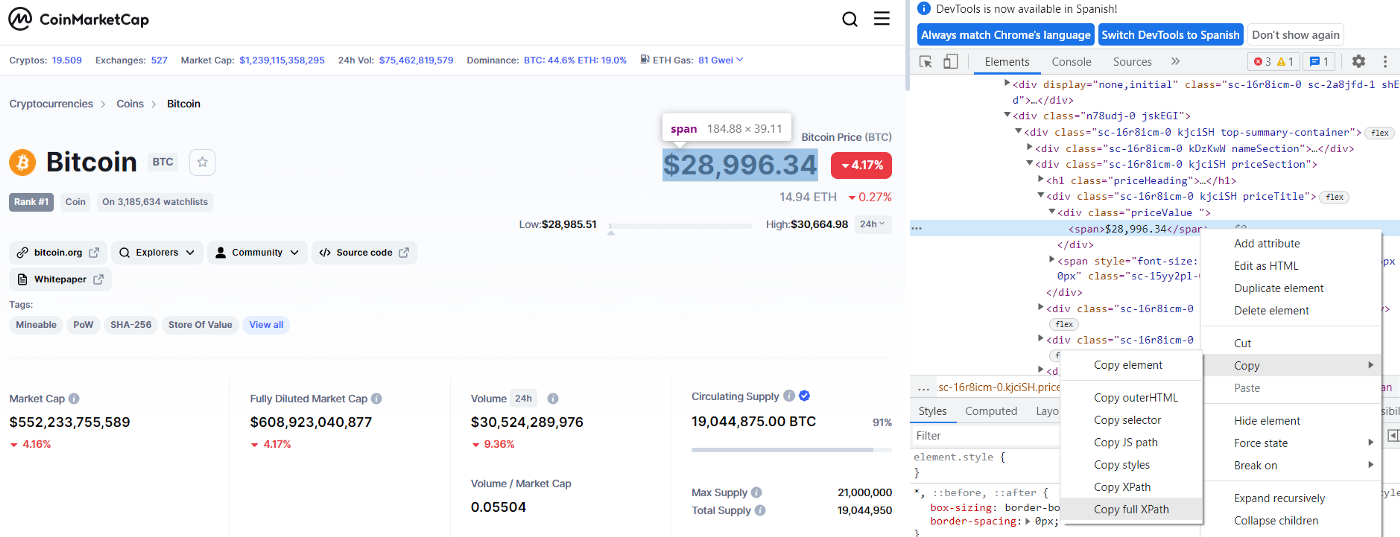Click the Fully Diluted Market Cap info icon
1400x537 pixels.
click(x=377, y=398)
